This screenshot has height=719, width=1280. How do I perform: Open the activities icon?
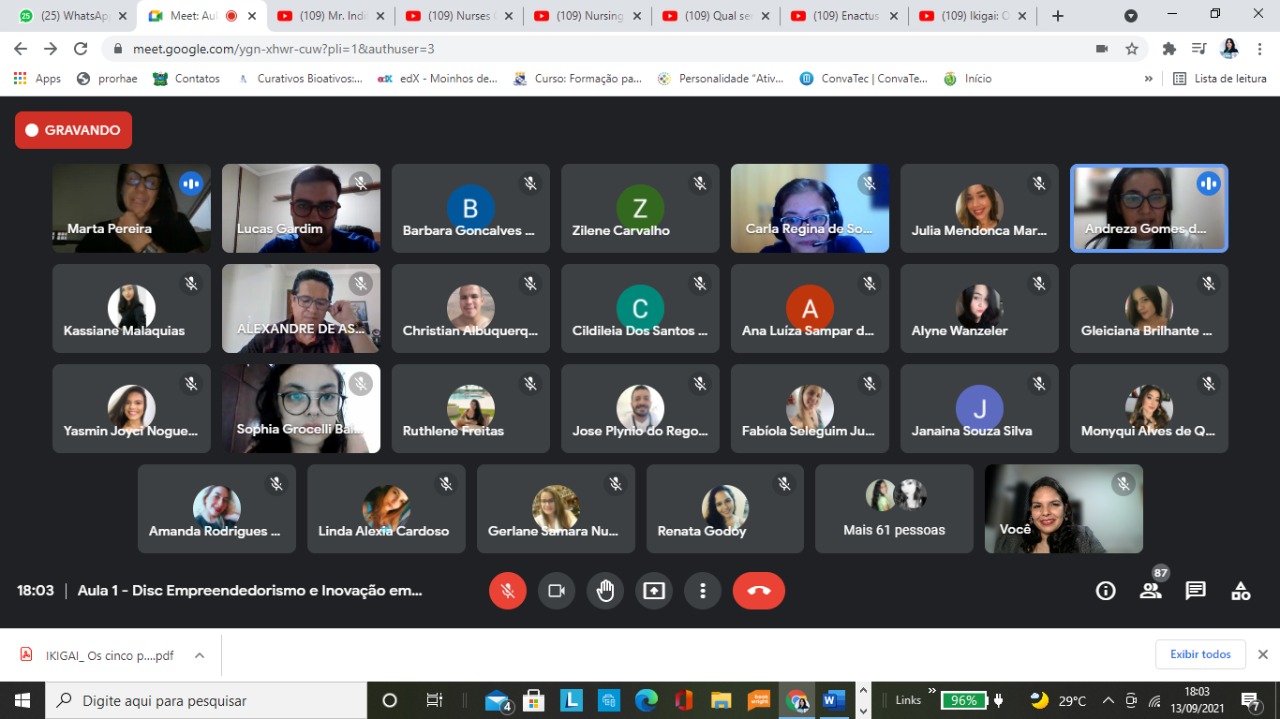(1241, 591)
